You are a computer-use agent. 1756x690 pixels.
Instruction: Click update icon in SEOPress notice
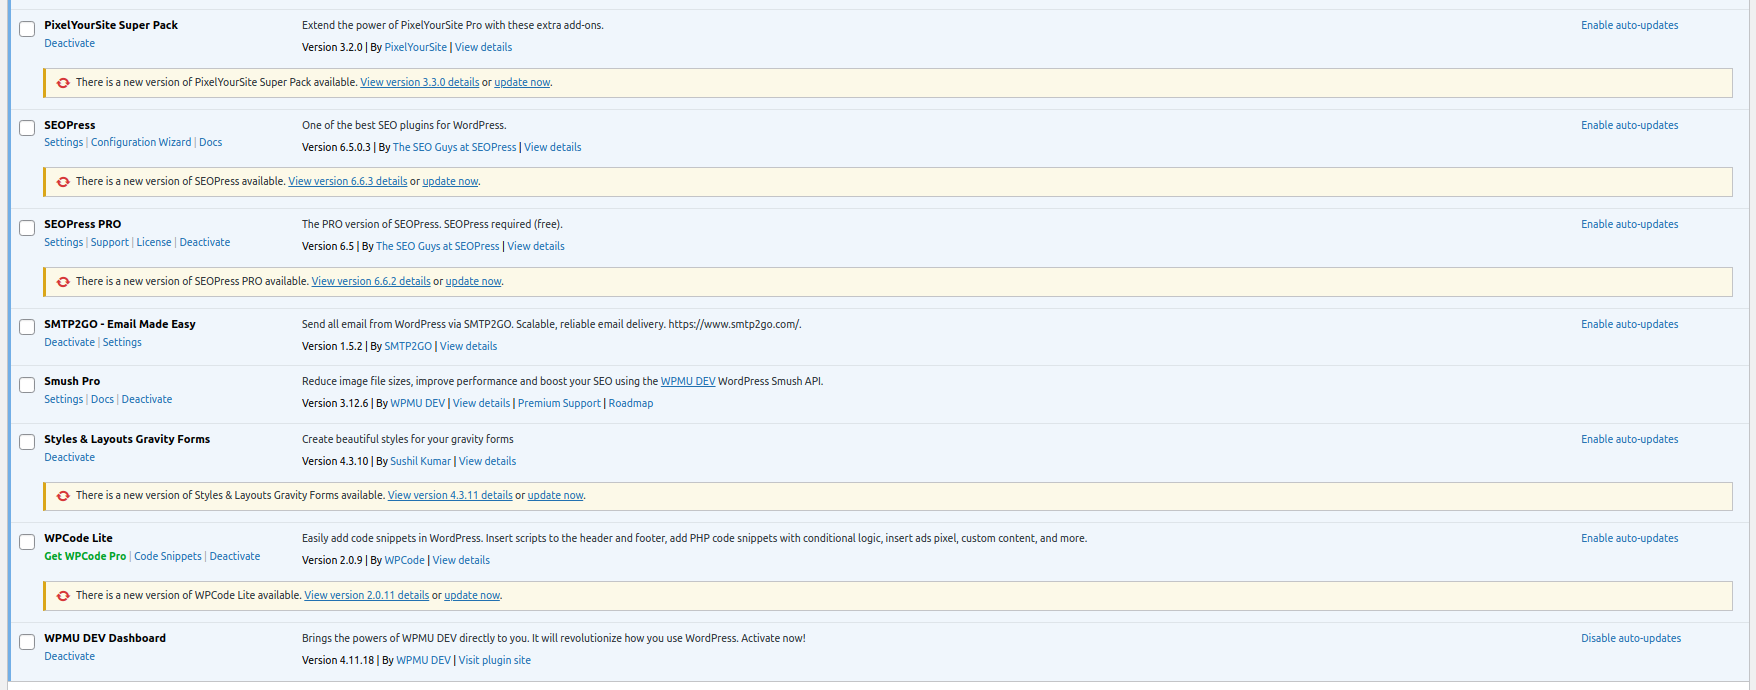coord(63,182)
